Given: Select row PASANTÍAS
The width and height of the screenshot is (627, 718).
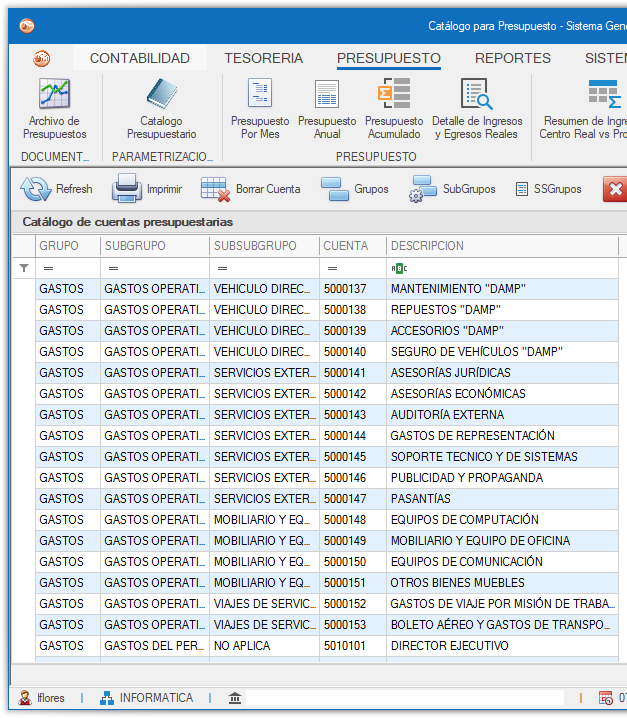Looking at the screenshot, I should 327,499.
